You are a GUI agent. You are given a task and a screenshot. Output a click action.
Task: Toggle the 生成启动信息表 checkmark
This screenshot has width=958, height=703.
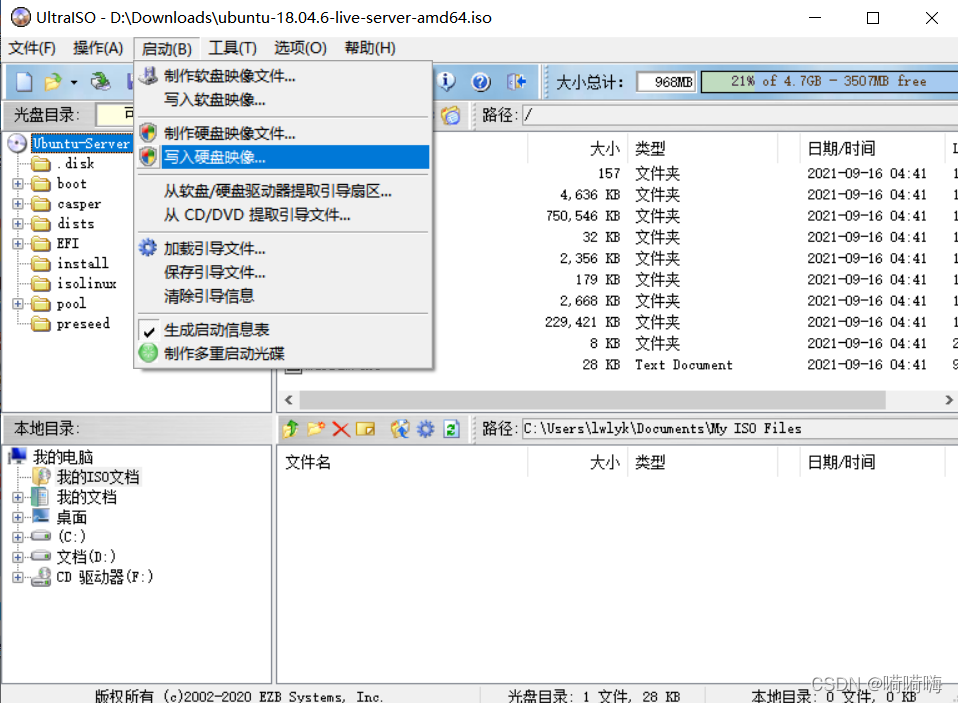(149, 331)
